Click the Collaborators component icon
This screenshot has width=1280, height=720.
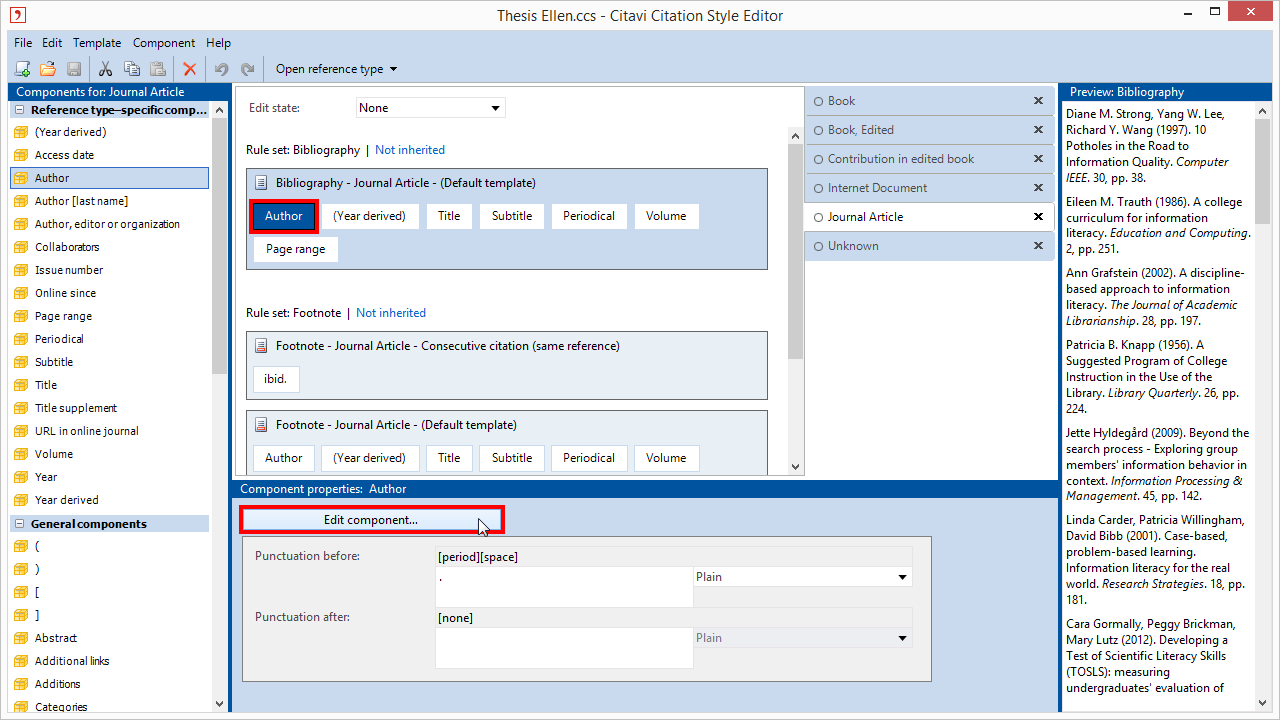pos(20,247)
